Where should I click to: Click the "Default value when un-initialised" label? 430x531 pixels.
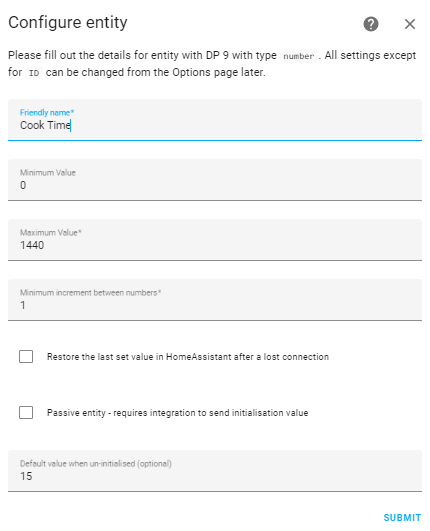(96, 464)
